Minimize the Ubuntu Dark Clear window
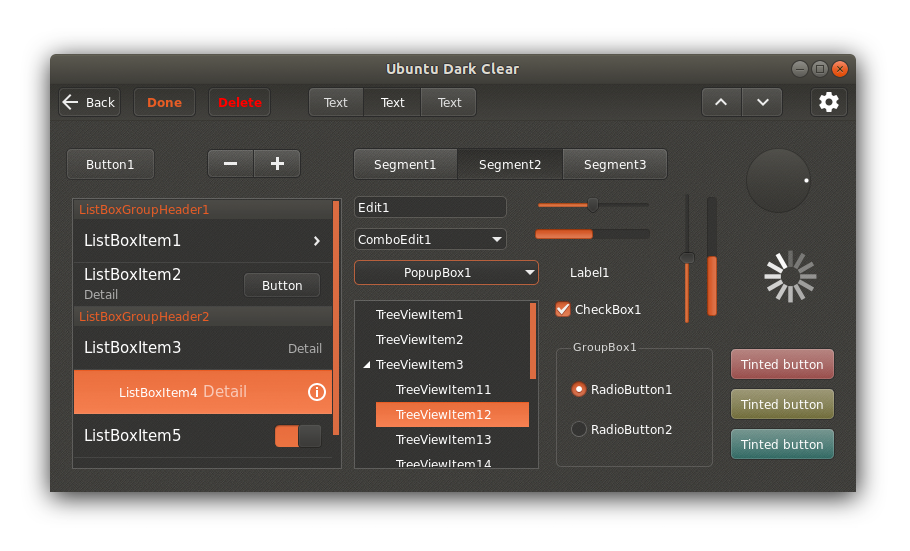 800,69
